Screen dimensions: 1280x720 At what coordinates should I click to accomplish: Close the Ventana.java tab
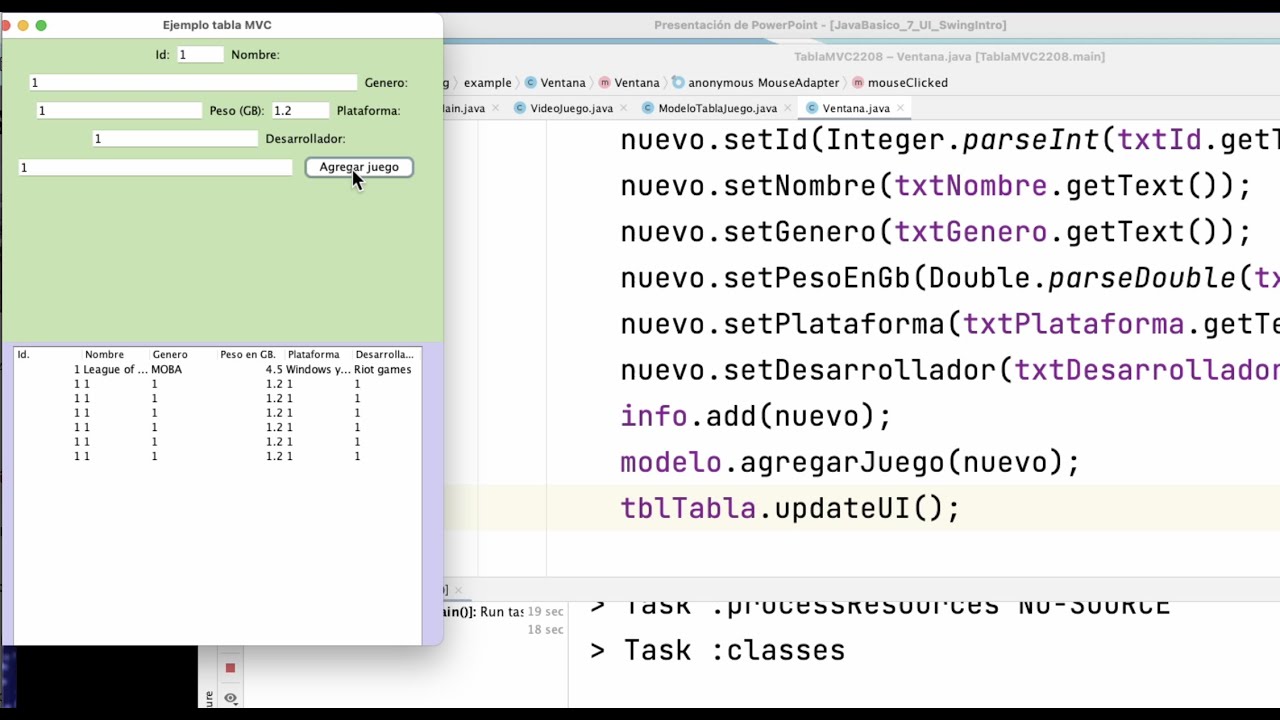[x=900, y=108]
